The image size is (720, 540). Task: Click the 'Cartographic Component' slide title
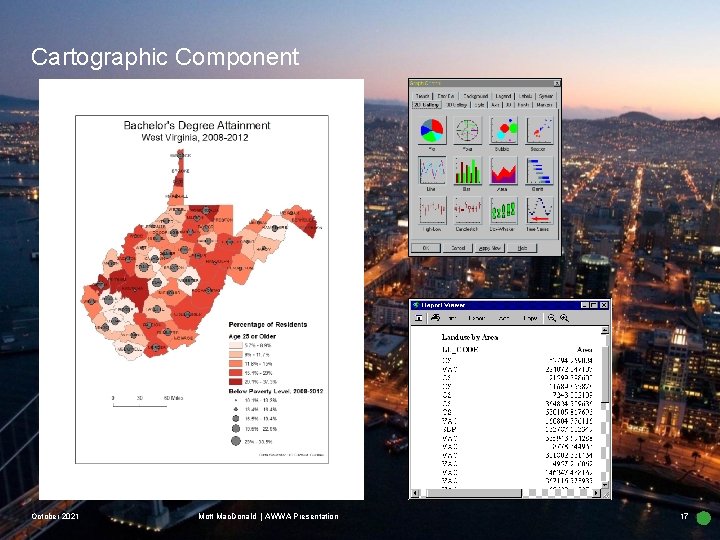(165, 58)
